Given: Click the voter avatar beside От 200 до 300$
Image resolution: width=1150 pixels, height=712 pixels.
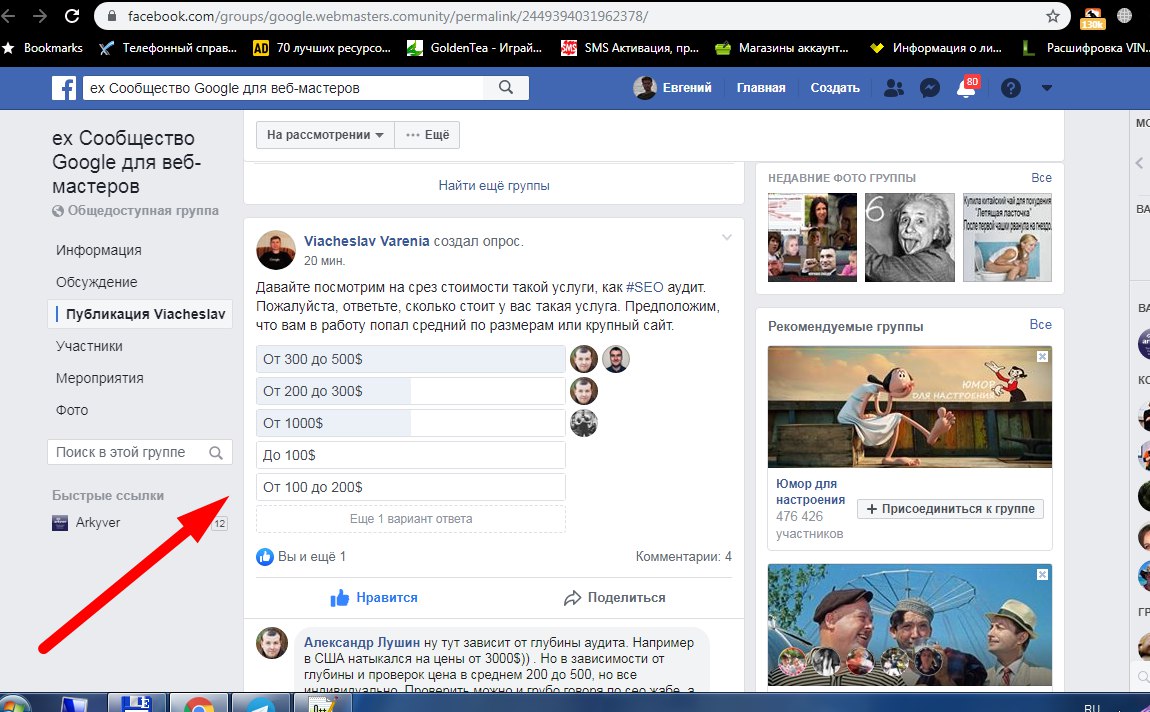Looking at the screenshot, I should [x=584, y=391].
